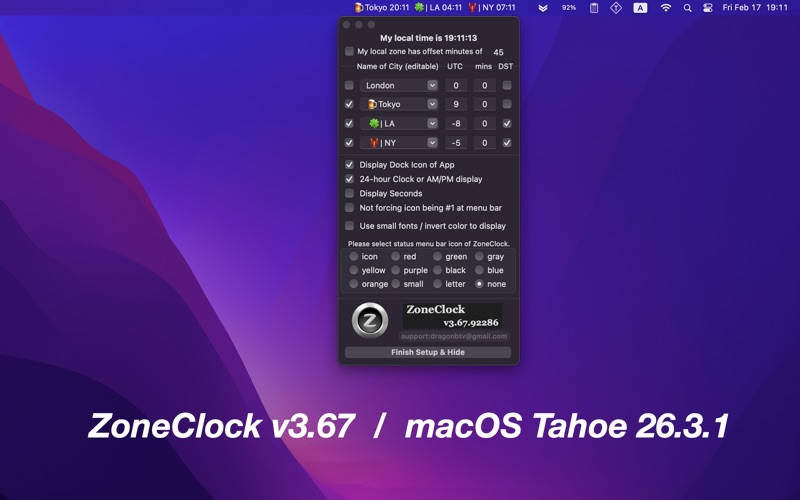
Task: Select the none radio button
Action: click(x=479, y=284)
